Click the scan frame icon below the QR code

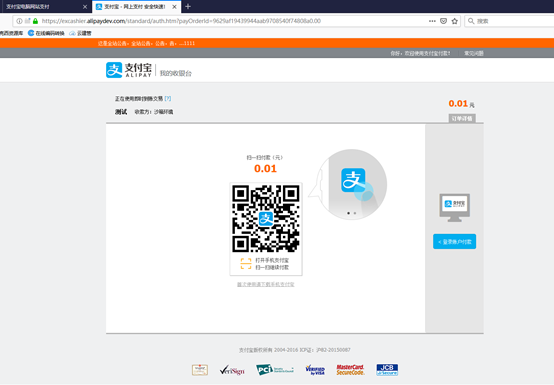click(246, 263)
